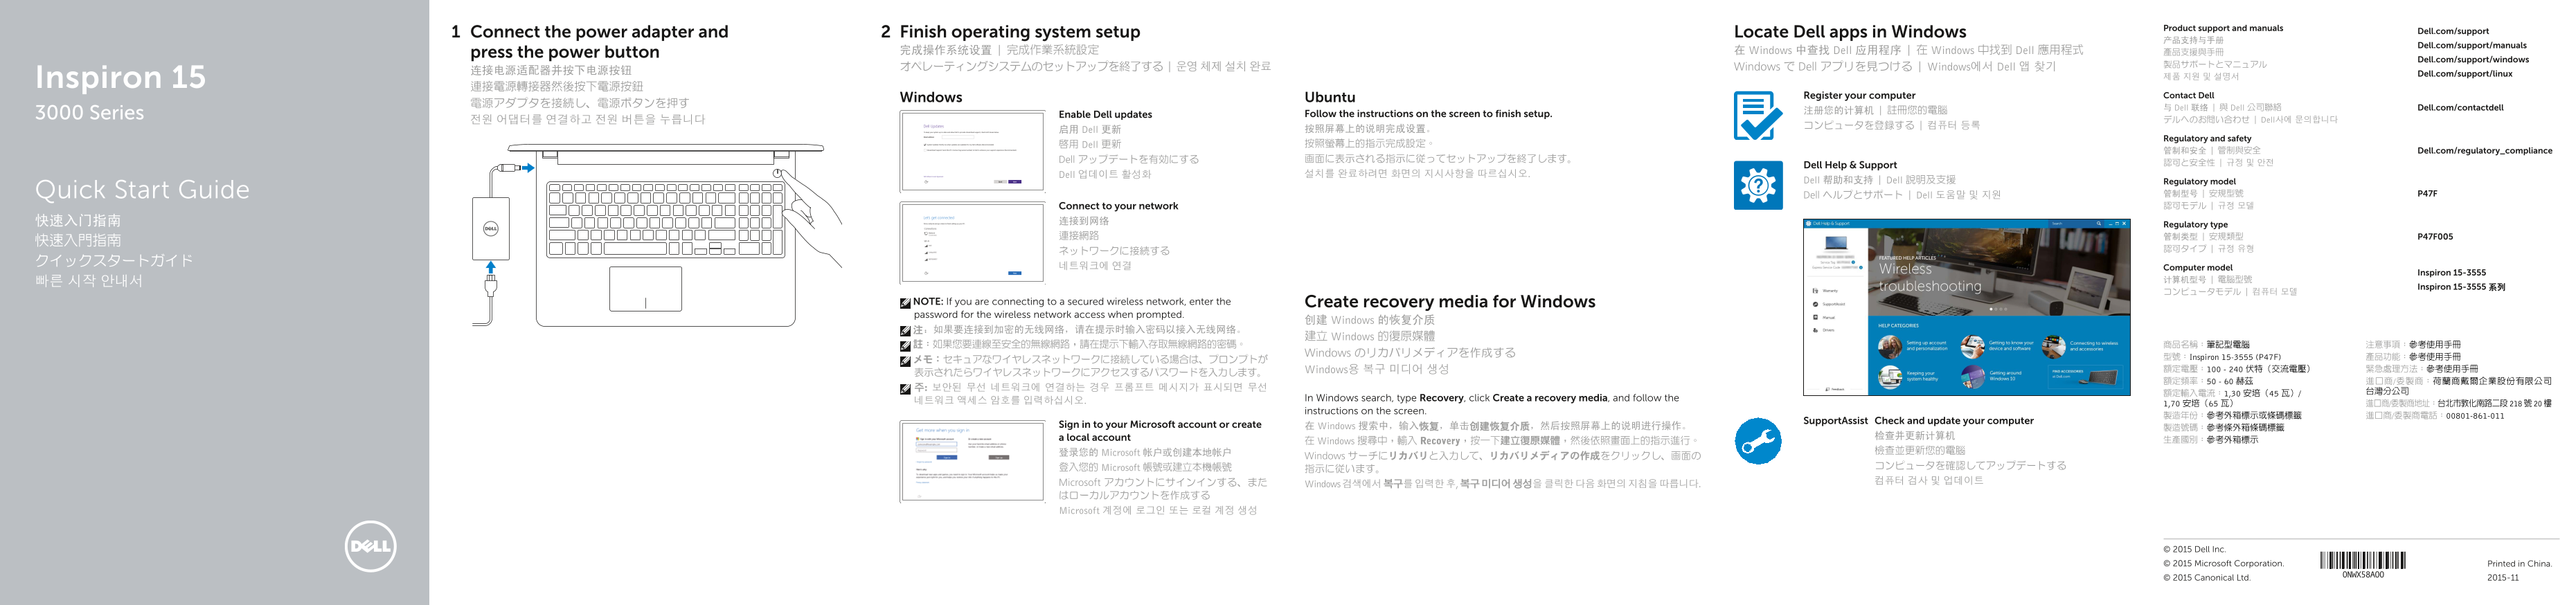Screen dimensions: 2576x605
Task: Click the Service Tag info icon
Action: (1853, 263)
